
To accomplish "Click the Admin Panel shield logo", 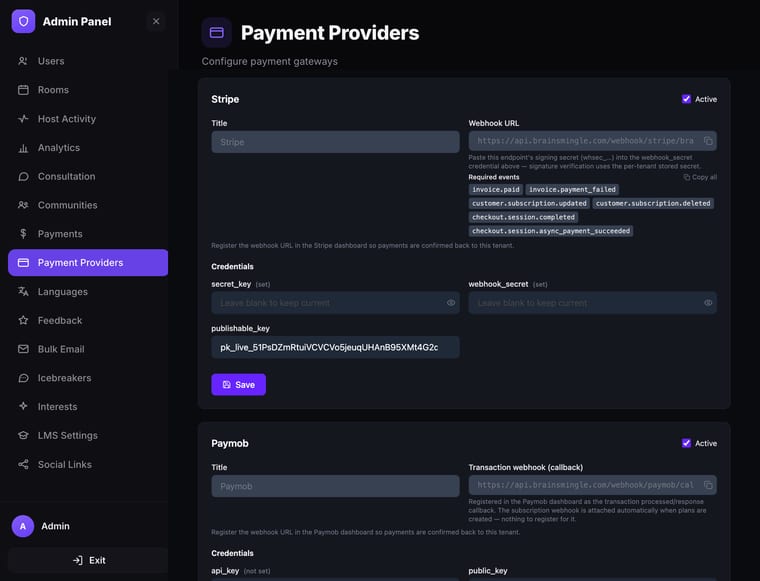I will [23, 21].
